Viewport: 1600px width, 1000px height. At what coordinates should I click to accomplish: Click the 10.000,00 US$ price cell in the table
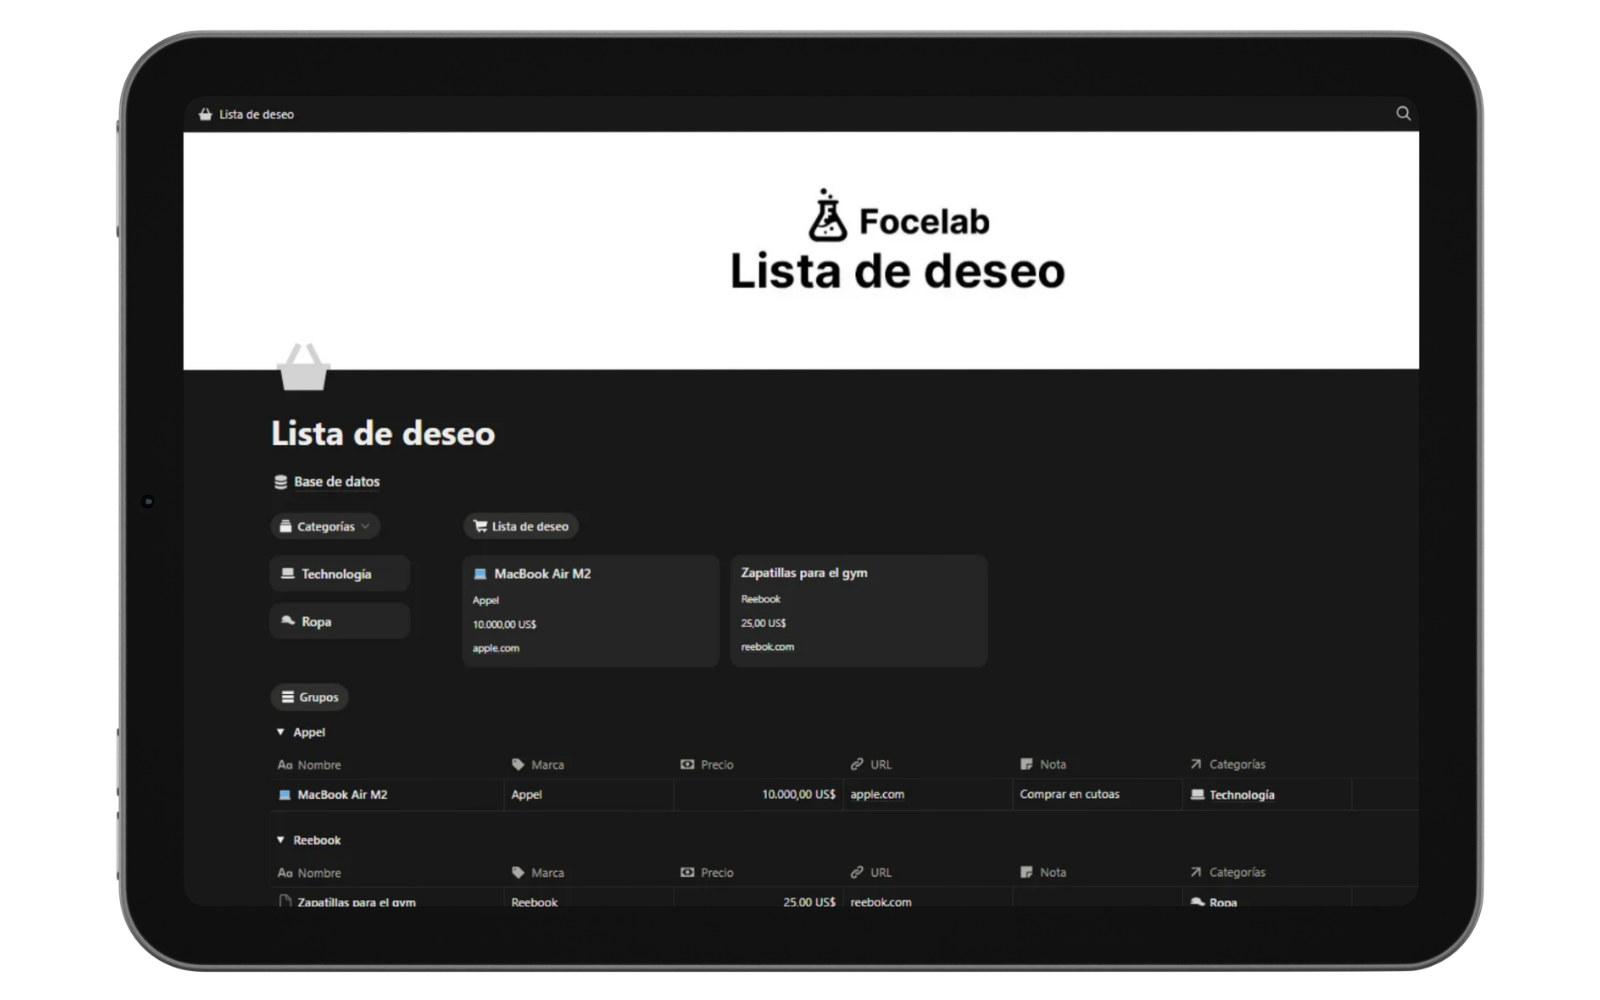[x=758, y=795]
